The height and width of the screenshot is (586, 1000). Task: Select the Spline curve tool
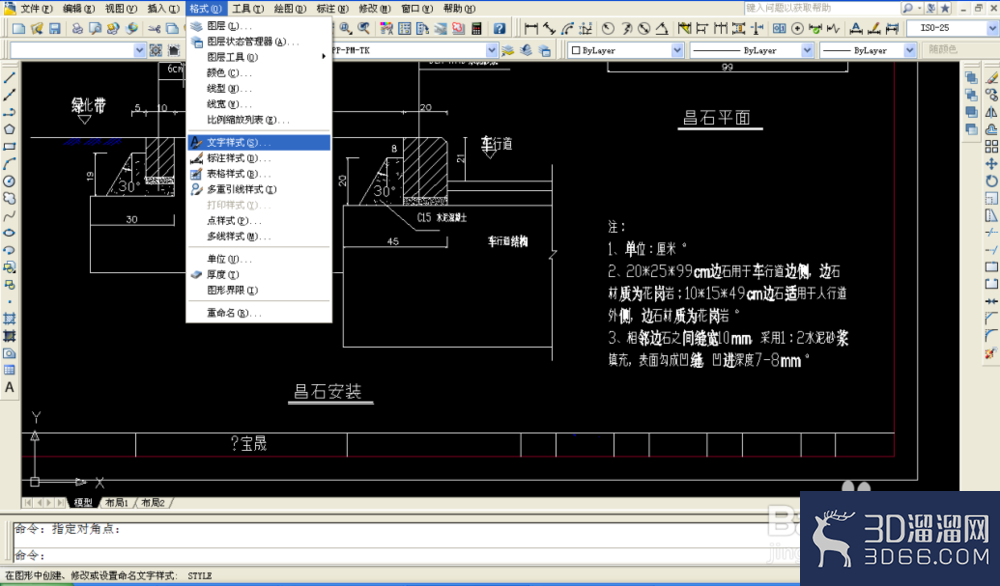click(10, 216)
